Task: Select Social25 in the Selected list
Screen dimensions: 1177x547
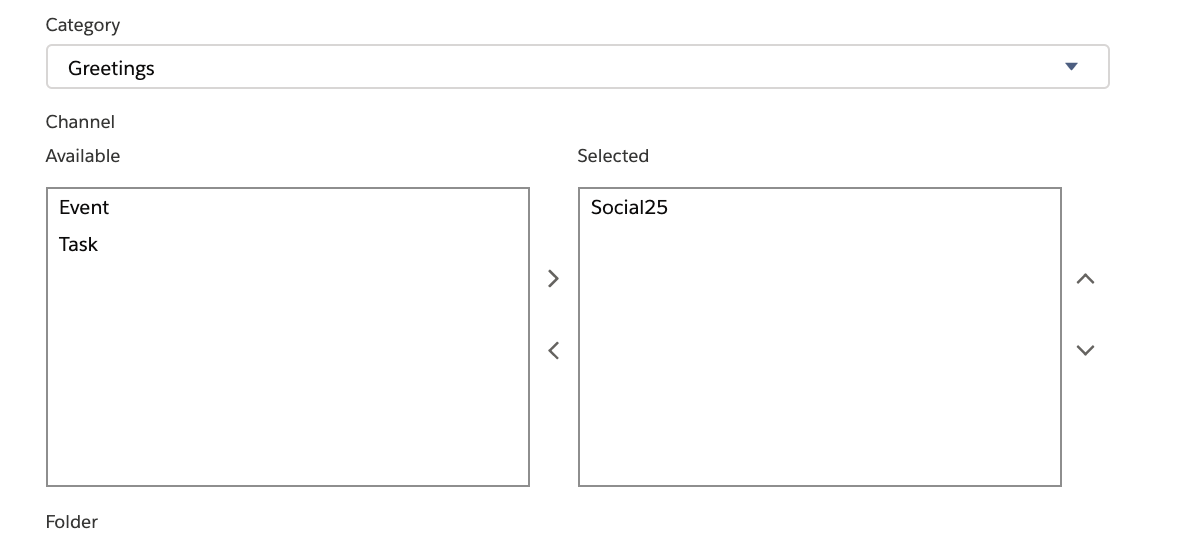Action: [629, 208]
